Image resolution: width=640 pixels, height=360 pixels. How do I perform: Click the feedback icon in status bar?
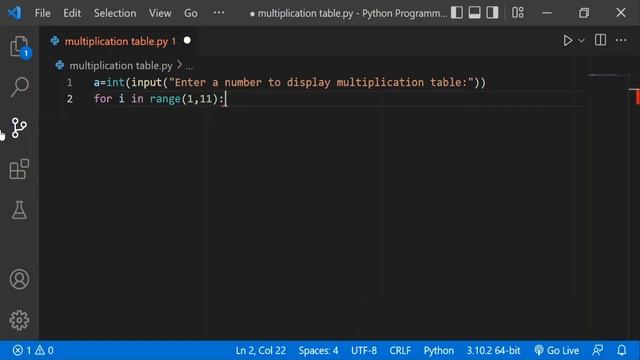pos(598,350)
